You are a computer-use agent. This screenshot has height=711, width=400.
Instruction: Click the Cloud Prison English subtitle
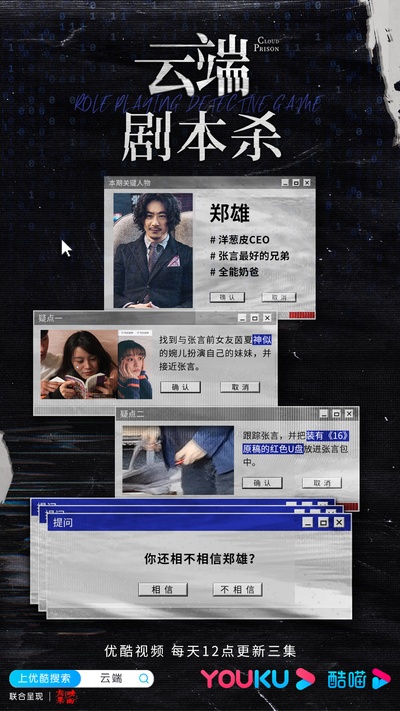[x=267, y=44]
